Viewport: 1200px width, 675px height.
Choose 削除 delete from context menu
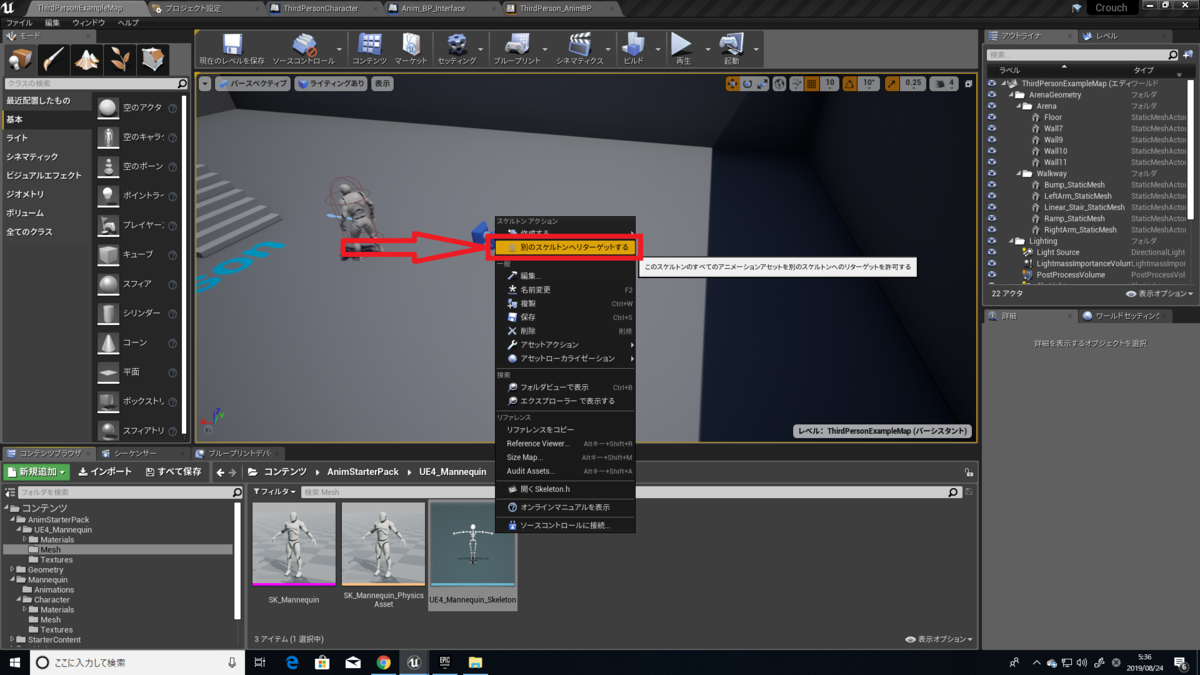pyautogui.click(x=566, y=331)
